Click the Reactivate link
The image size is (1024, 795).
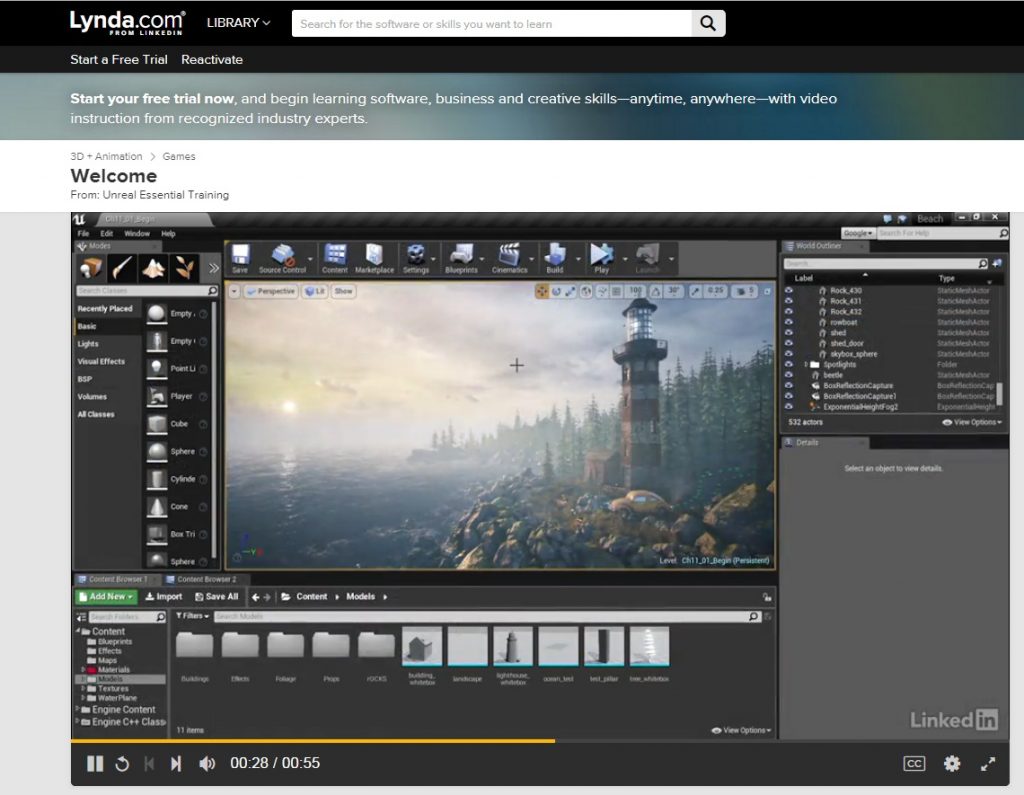click(x=212, y=60)
